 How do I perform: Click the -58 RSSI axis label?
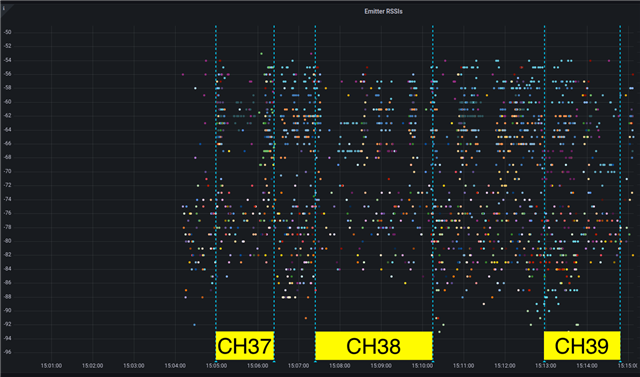point(7,88)
